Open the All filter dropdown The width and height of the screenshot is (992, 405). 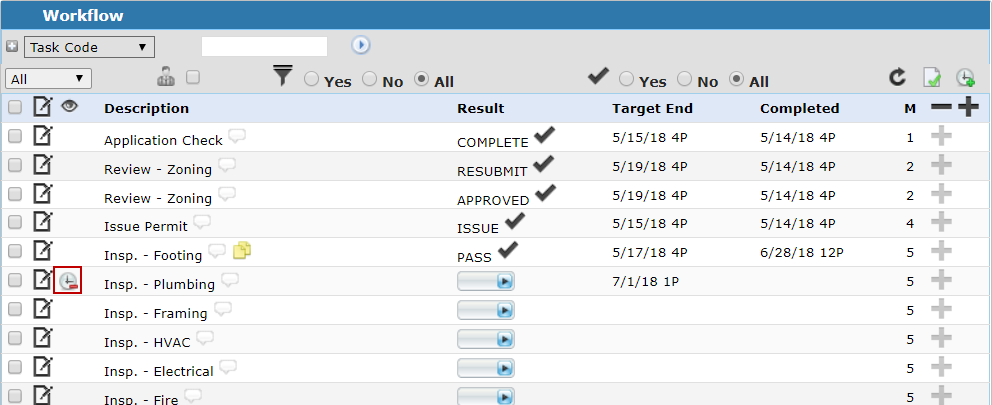[48, 78]
